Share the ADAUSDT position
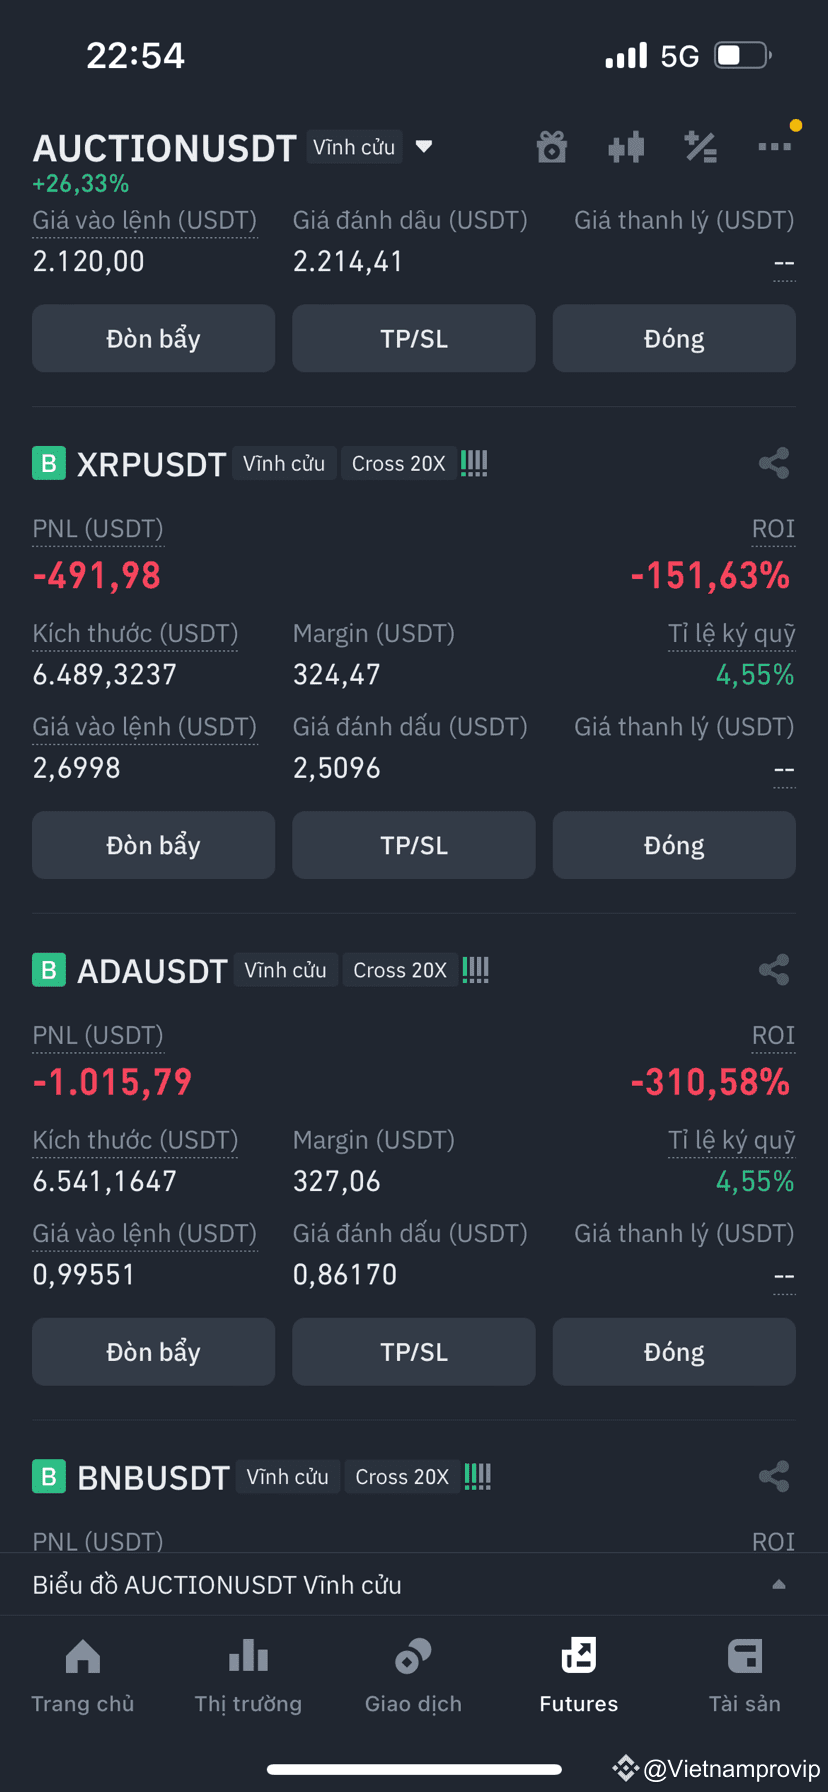The height and width of the screenshot is (1792, 828). click(774, 970)
